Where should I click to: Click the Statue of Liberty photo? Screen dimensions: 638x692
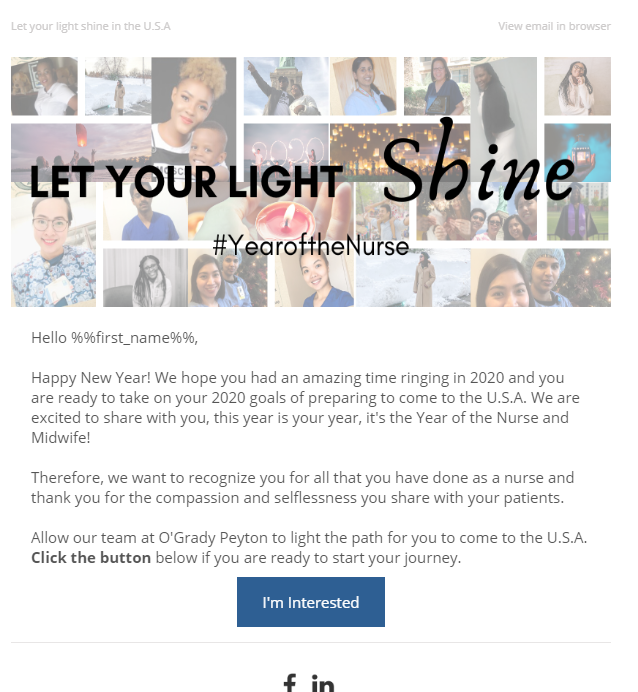tap(284, 84)
